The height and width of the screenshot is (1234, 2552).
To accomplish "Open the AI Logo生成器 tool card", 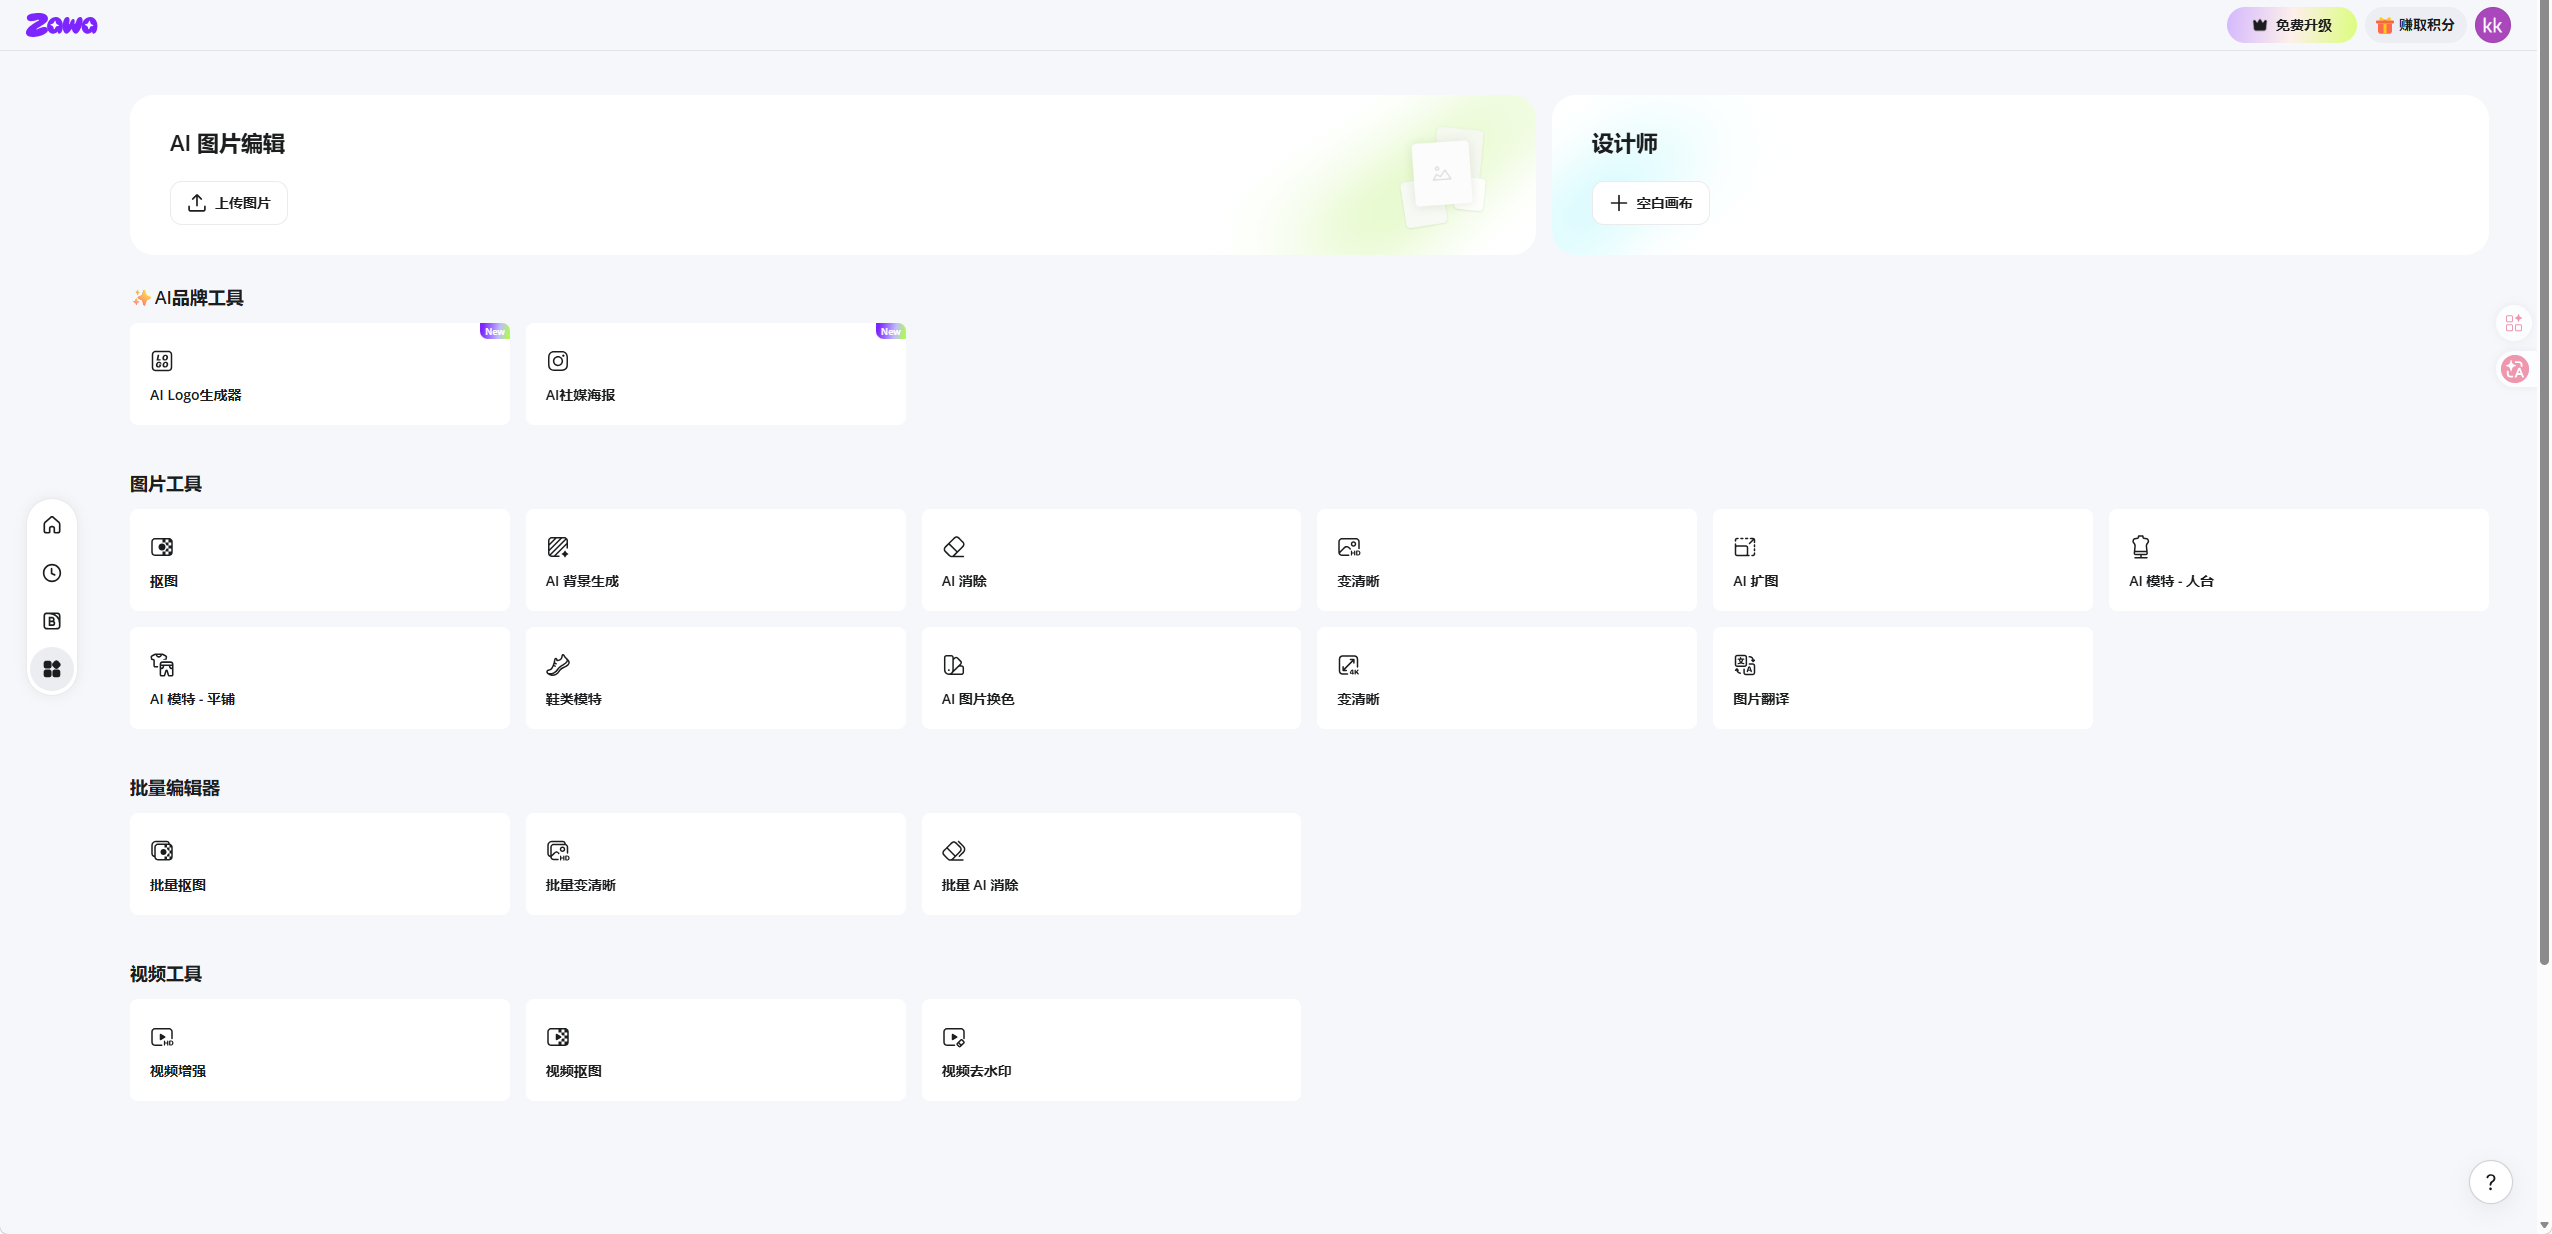I will tap(319, 374).
